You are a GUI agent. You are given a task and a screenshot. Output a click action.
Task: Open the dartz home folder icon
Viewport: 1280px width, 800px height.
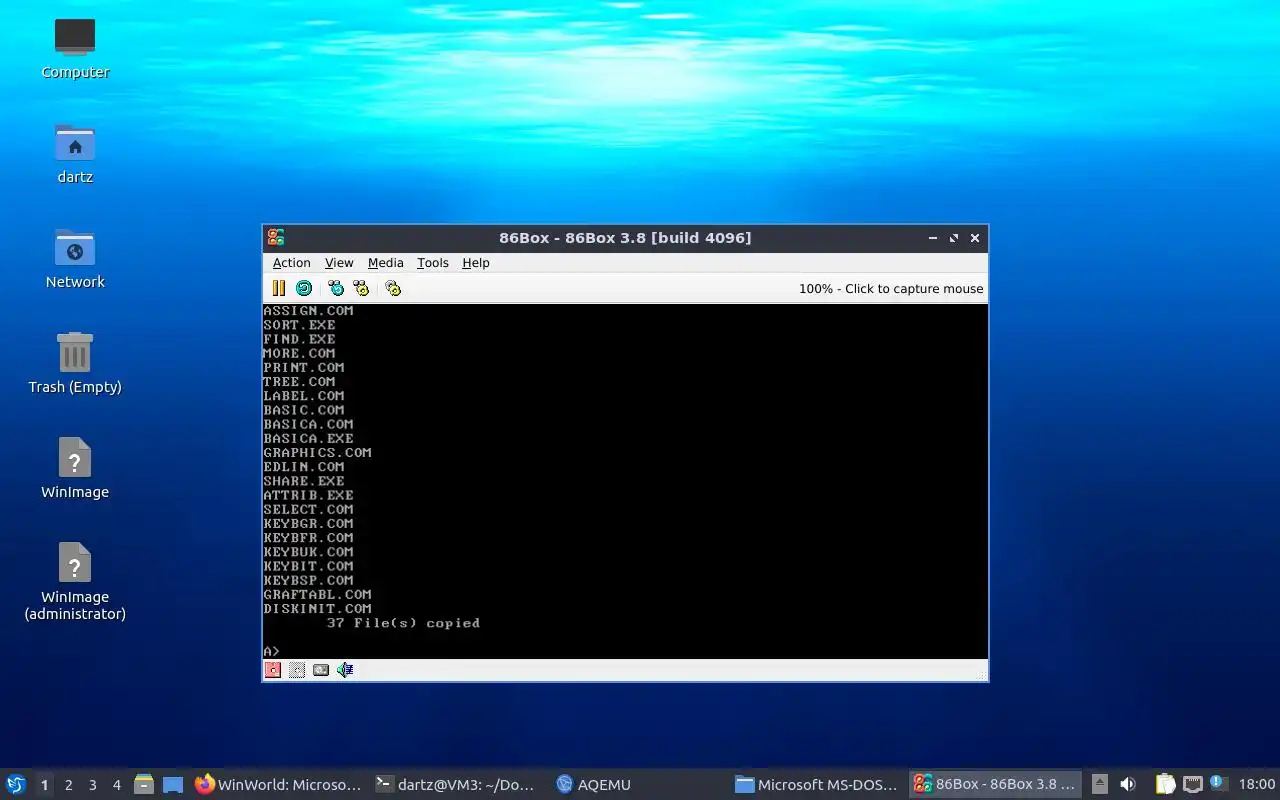pyautogui.click(x=75, y=153)
